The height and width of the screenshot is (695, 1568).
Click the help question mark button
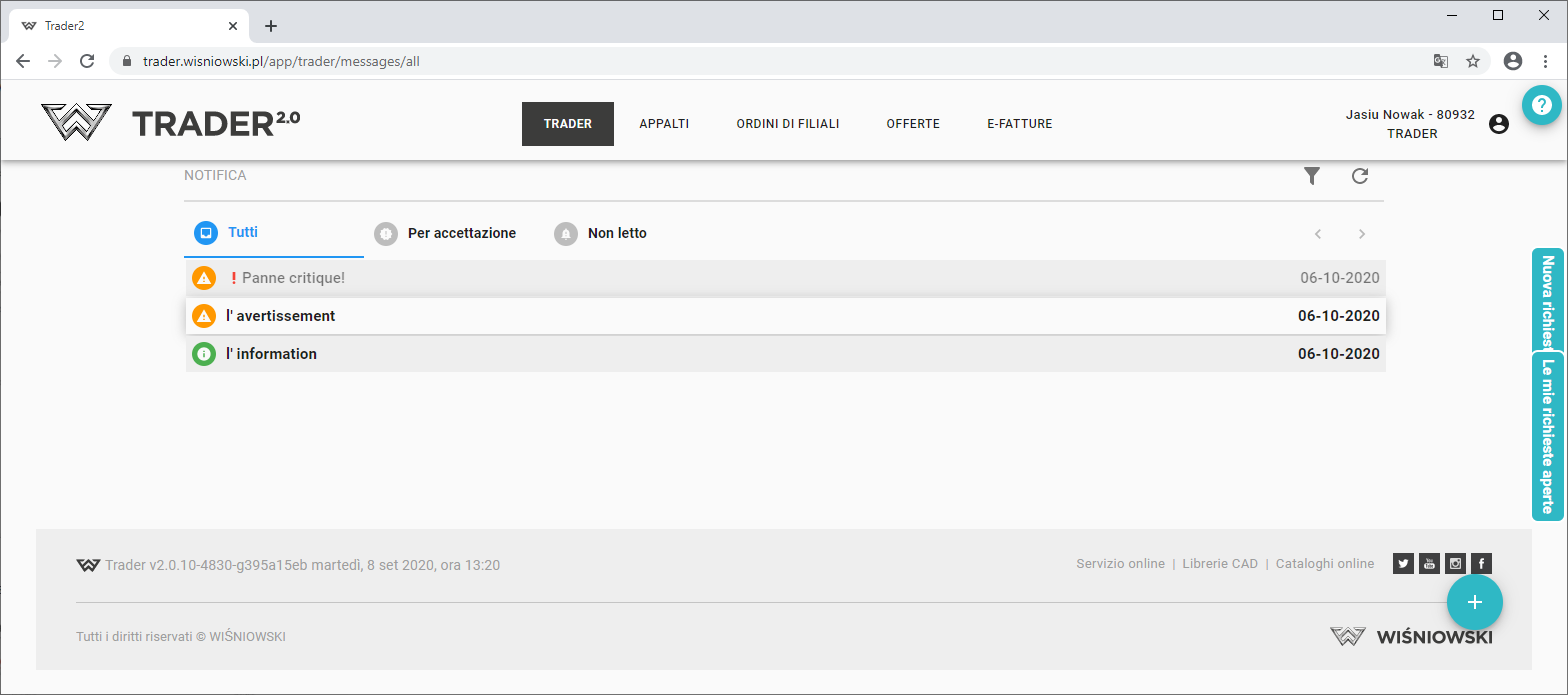(1541, 105)
